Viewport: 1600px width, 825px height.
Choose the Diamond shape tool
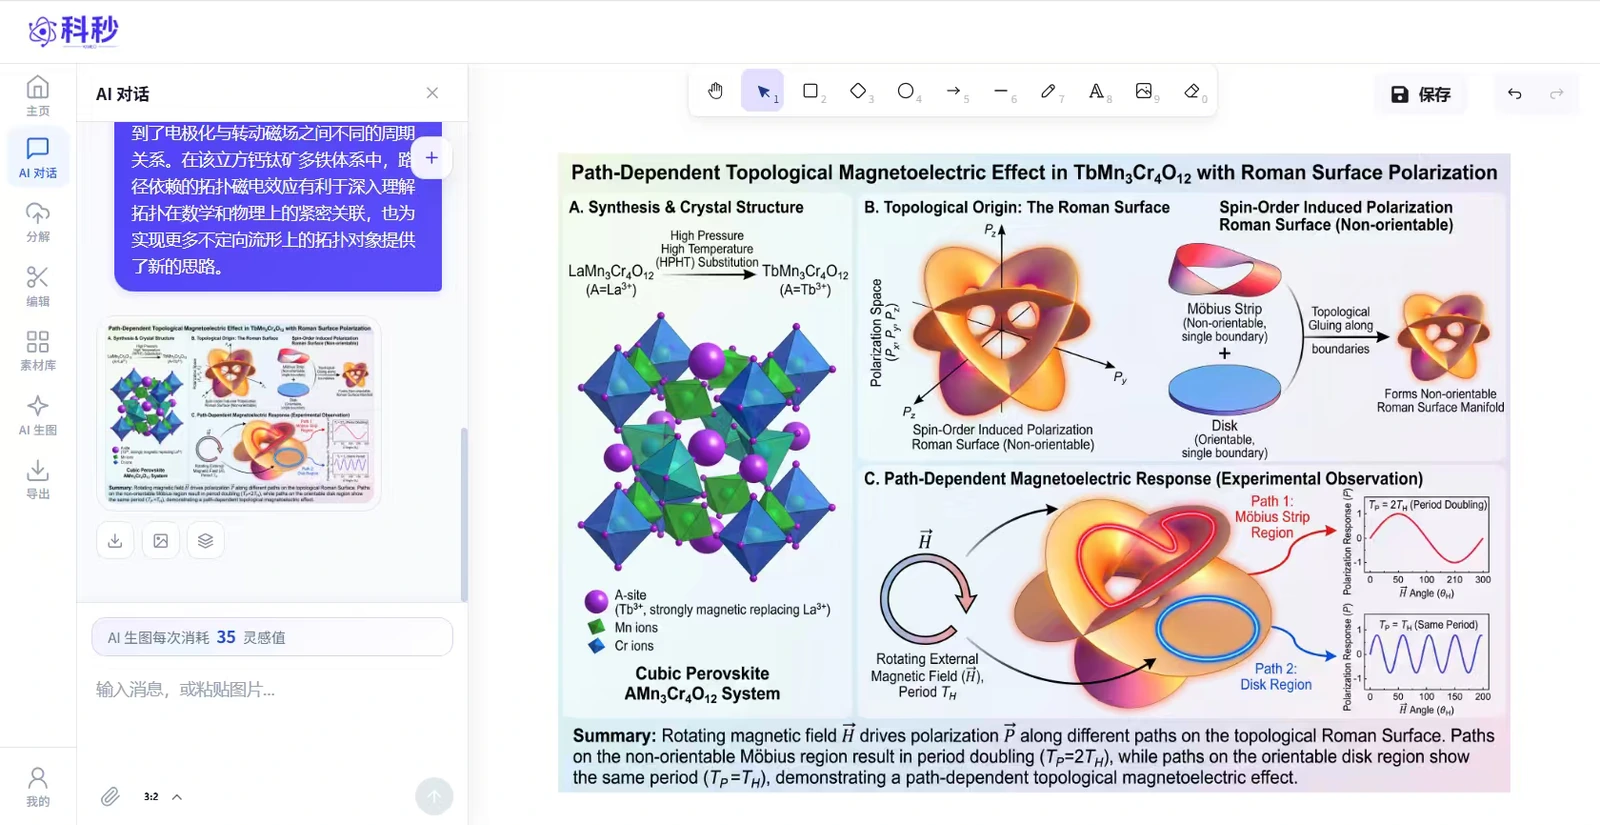(x=858, y=91)
